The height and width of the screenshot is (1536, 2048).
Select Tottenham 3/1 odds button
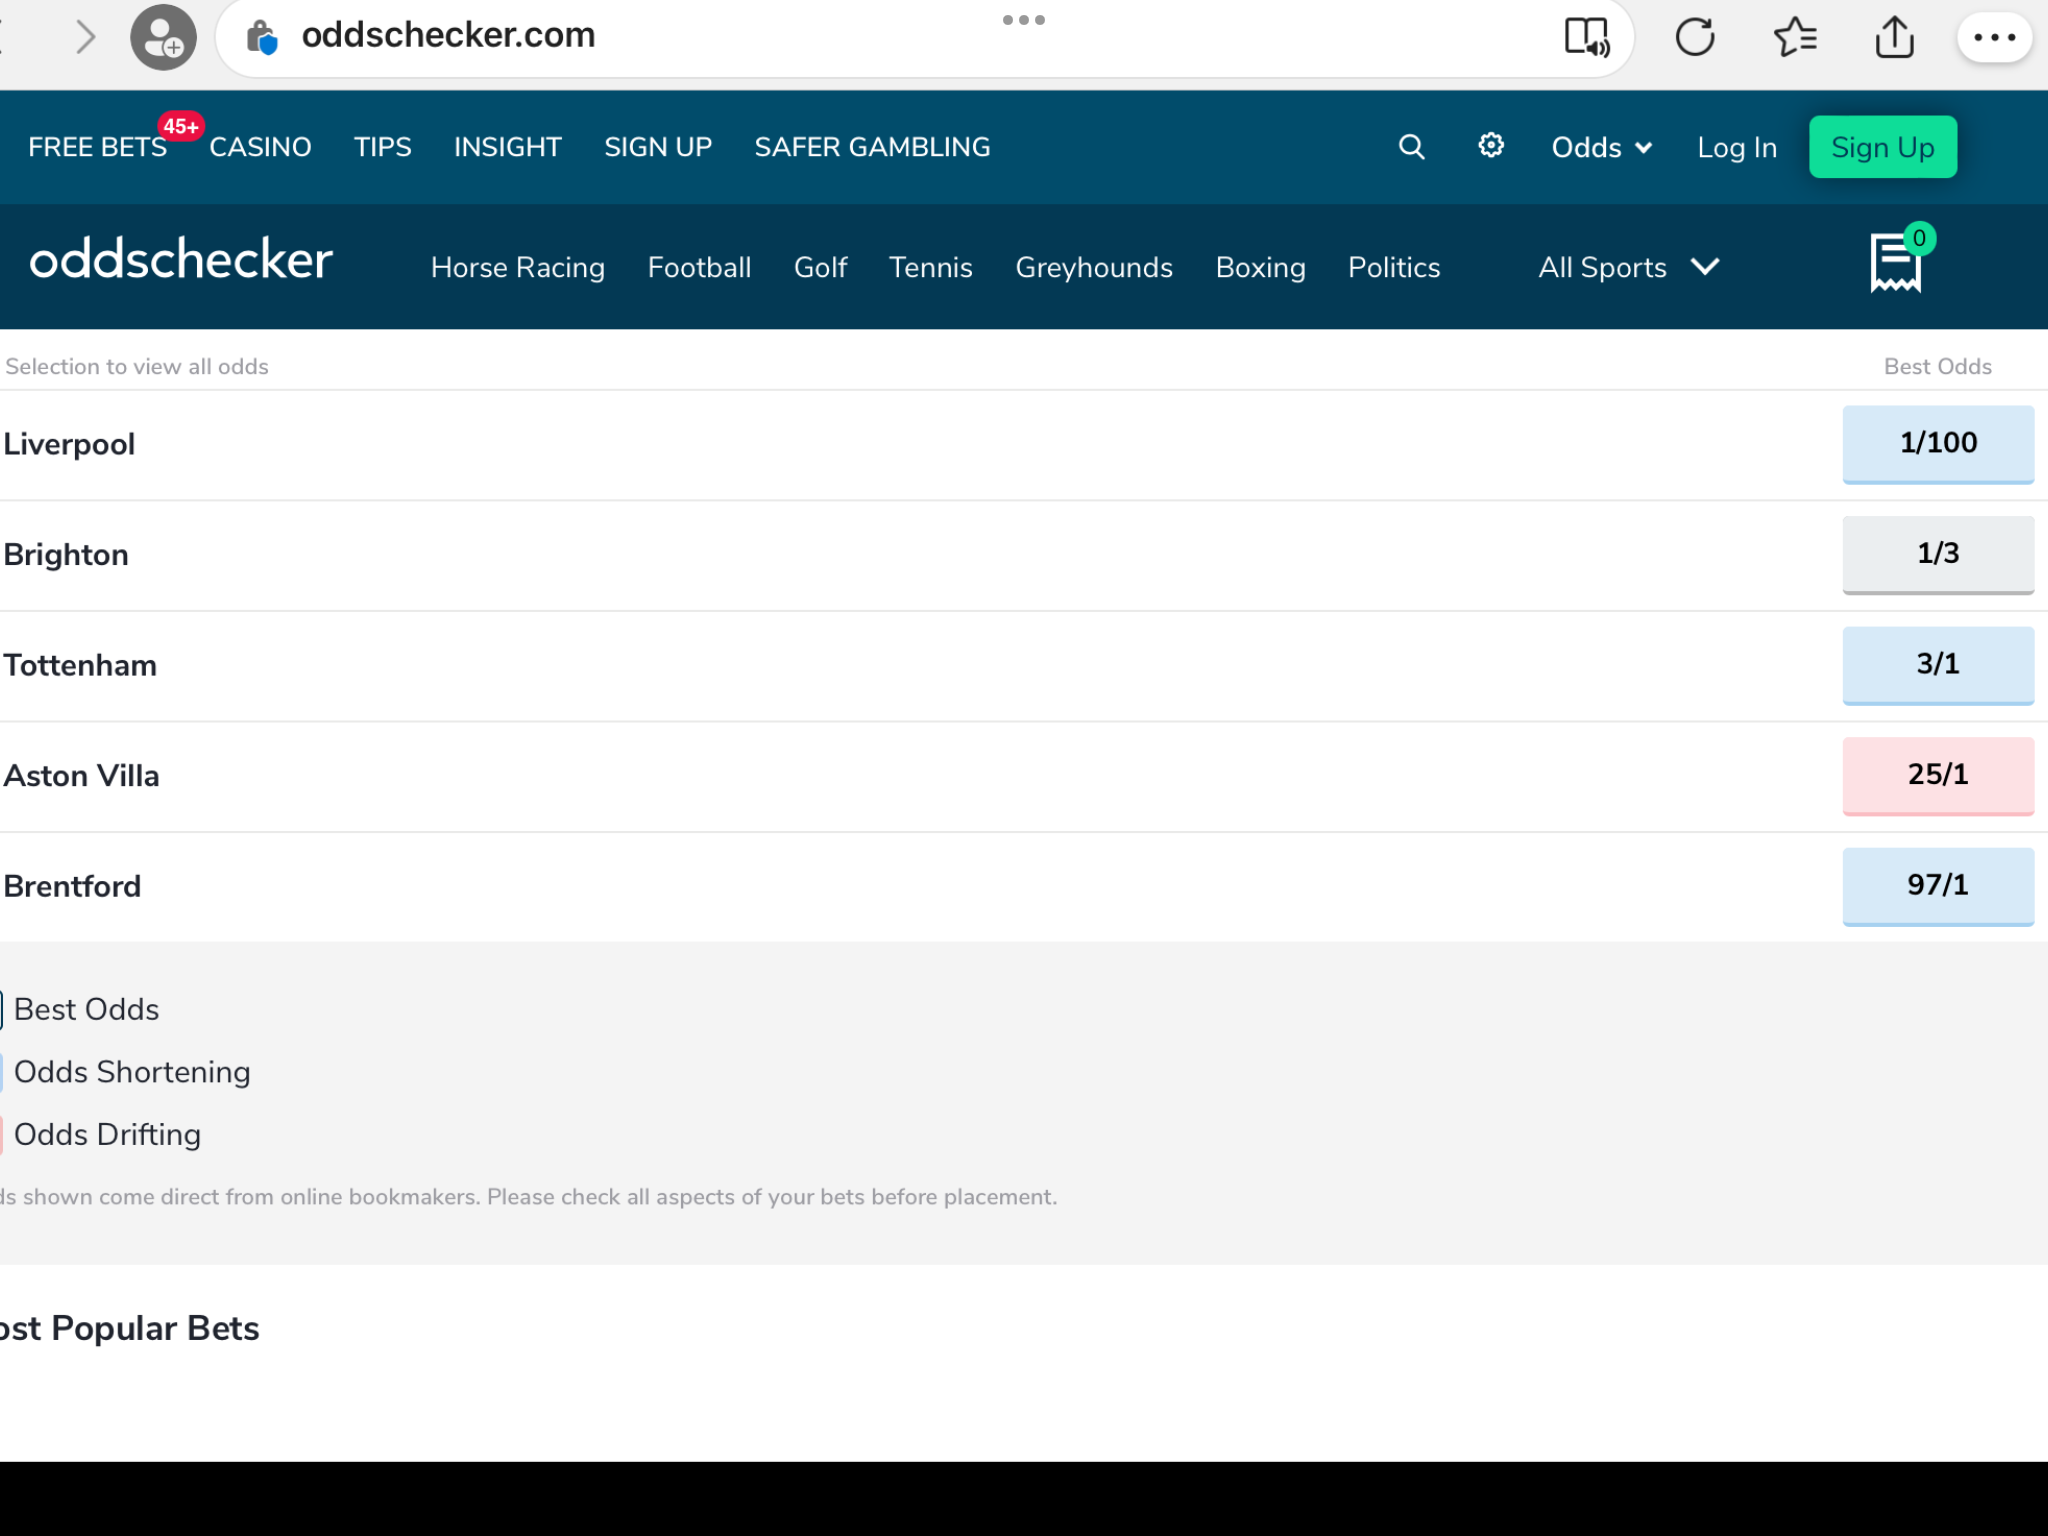1938,665
